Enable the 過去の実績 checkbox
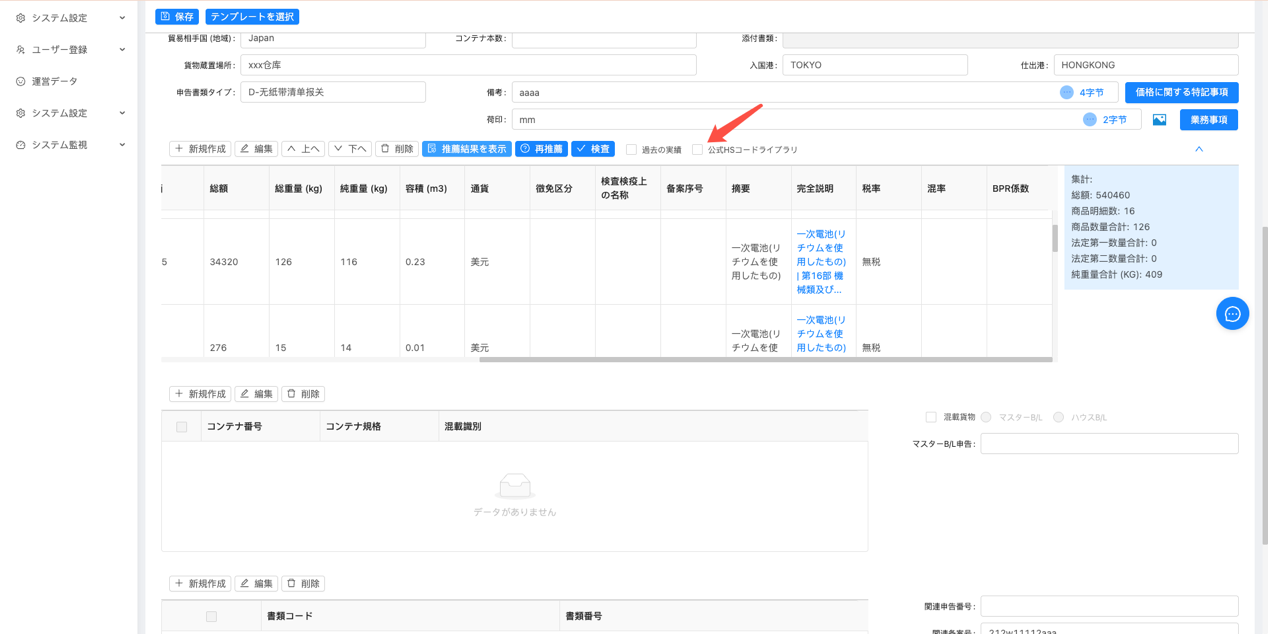1268x634 pixels. click(x=631, y=150)
